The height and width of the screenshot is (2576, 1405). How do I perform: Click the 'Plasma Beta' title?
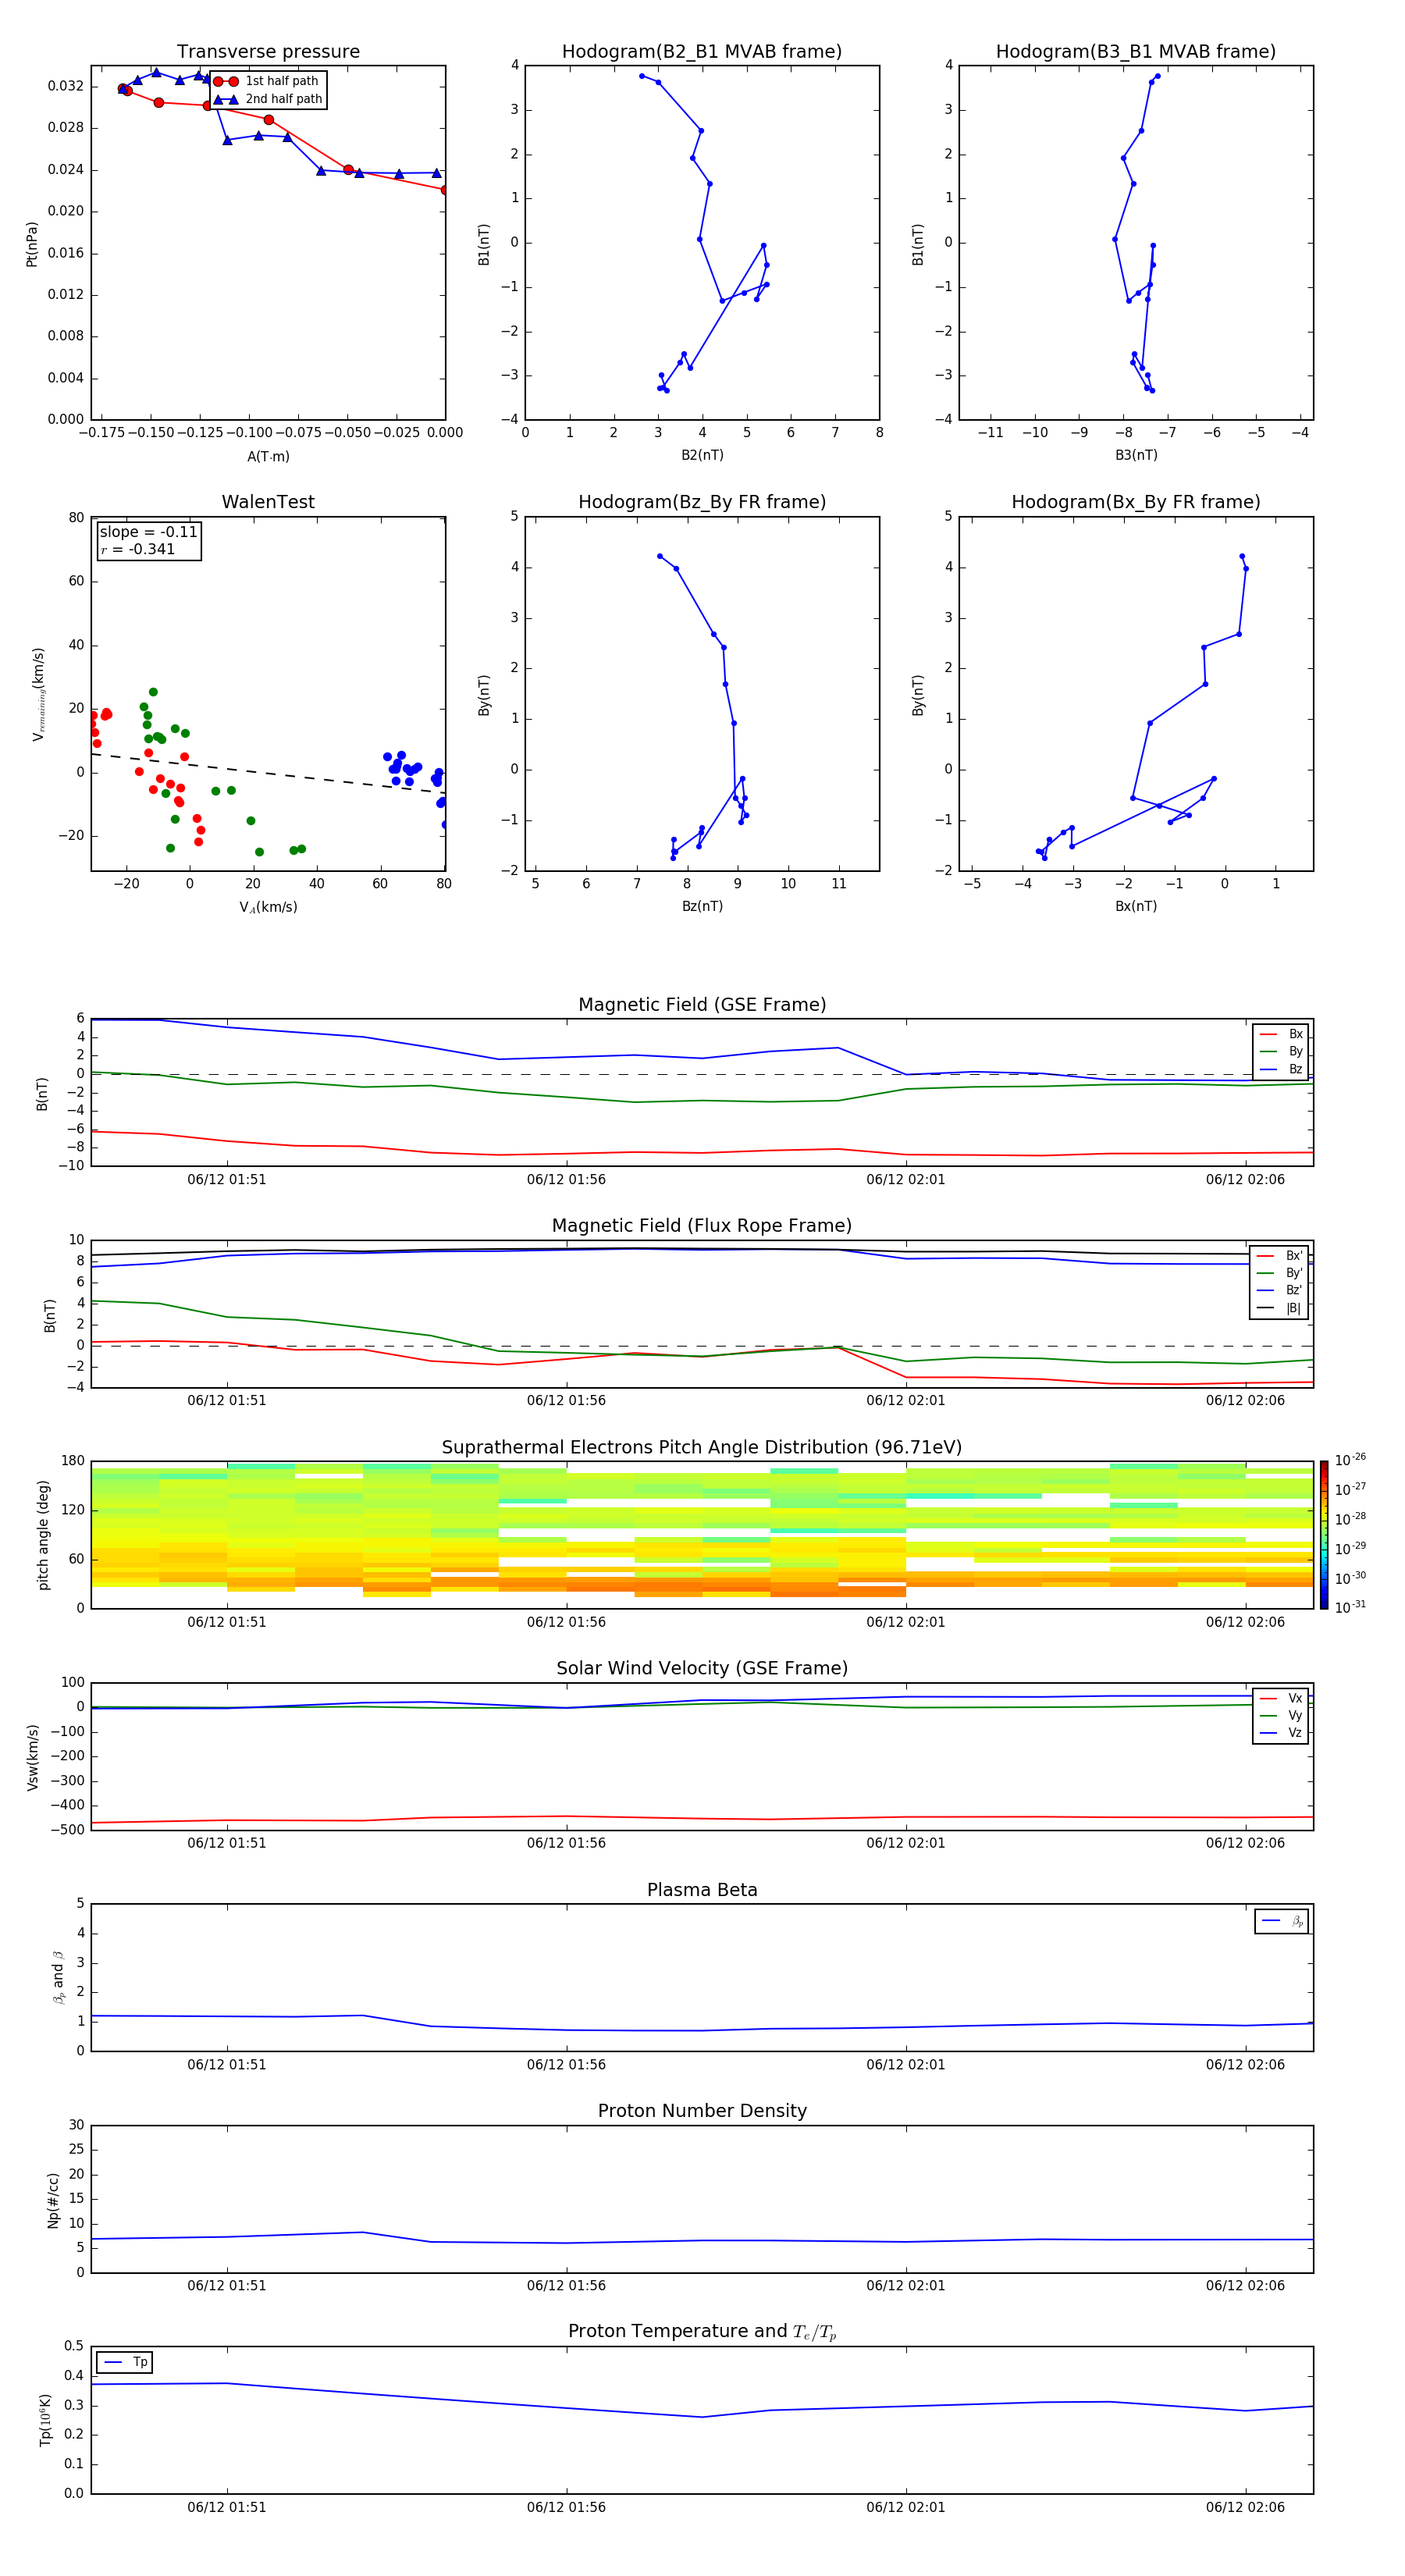coord(702,1890)
